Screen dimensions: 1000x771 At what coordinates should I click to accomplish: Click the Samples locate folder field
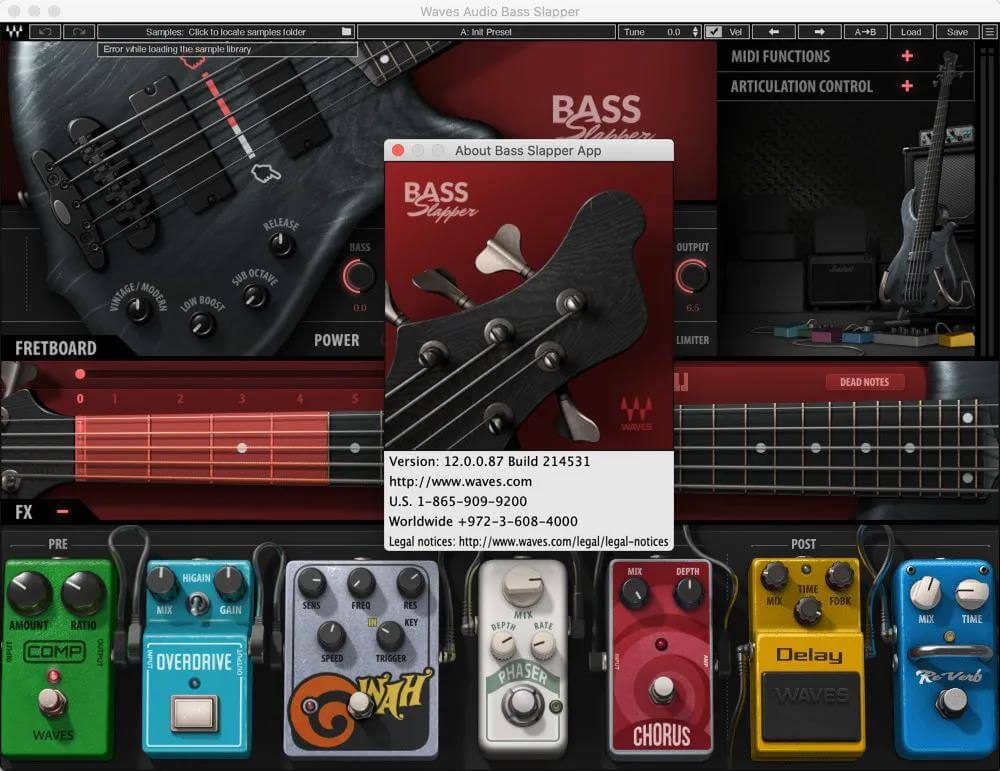tap(226, 31)
